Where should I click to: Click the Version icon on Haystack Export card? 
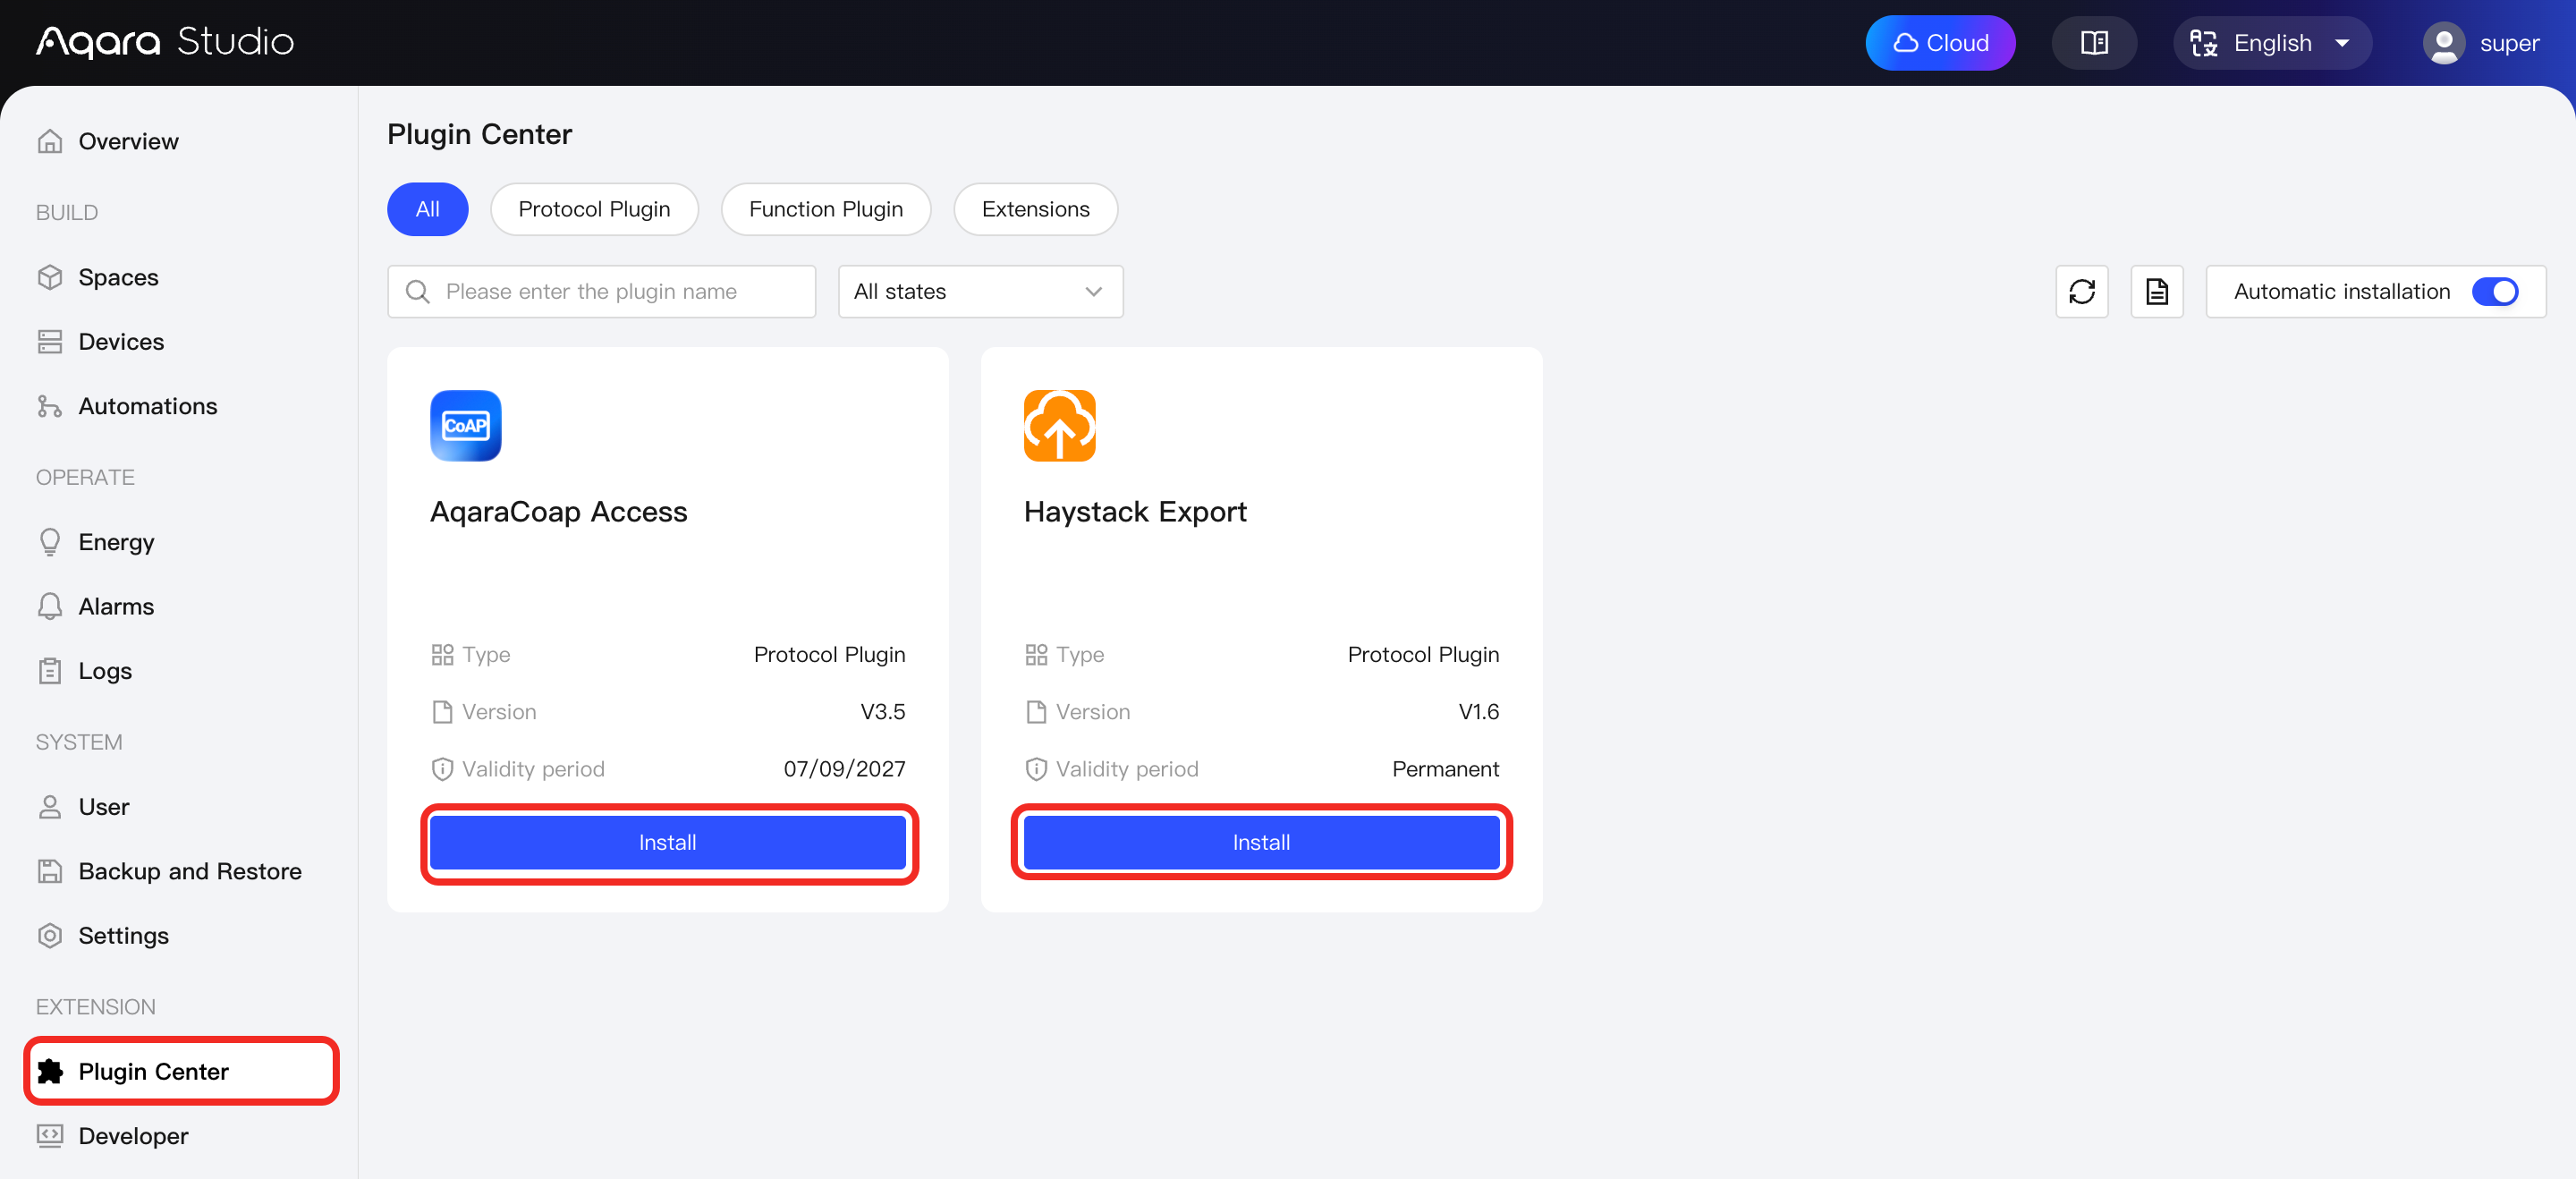[1036, 712]
